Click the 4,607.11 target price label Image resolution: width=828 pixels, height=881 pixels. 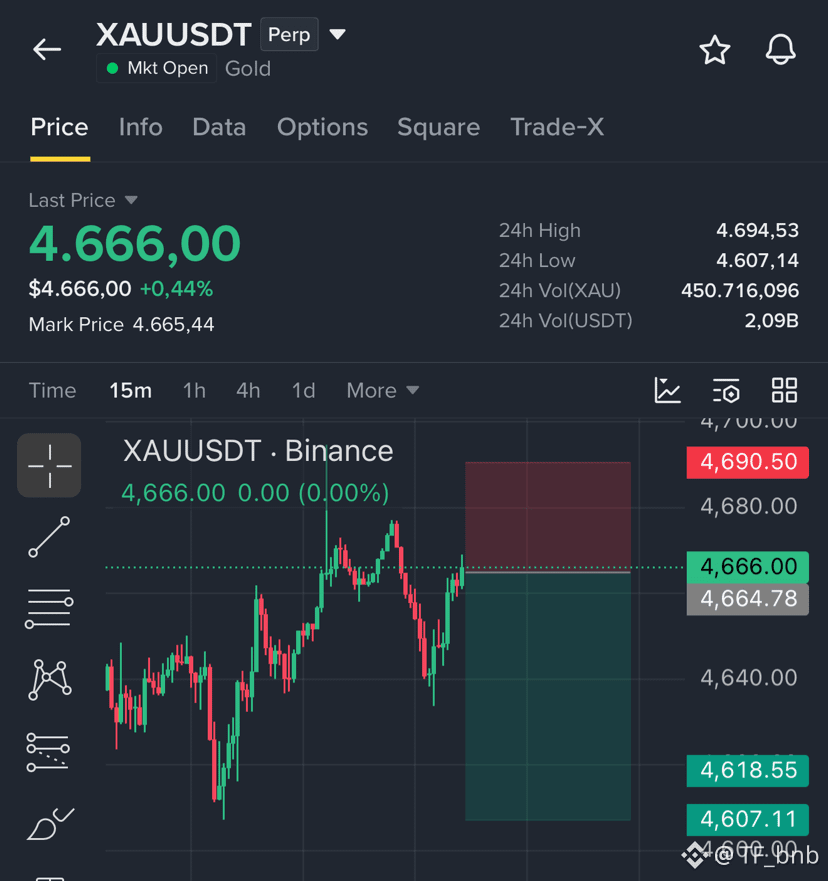tap(748, 820)
